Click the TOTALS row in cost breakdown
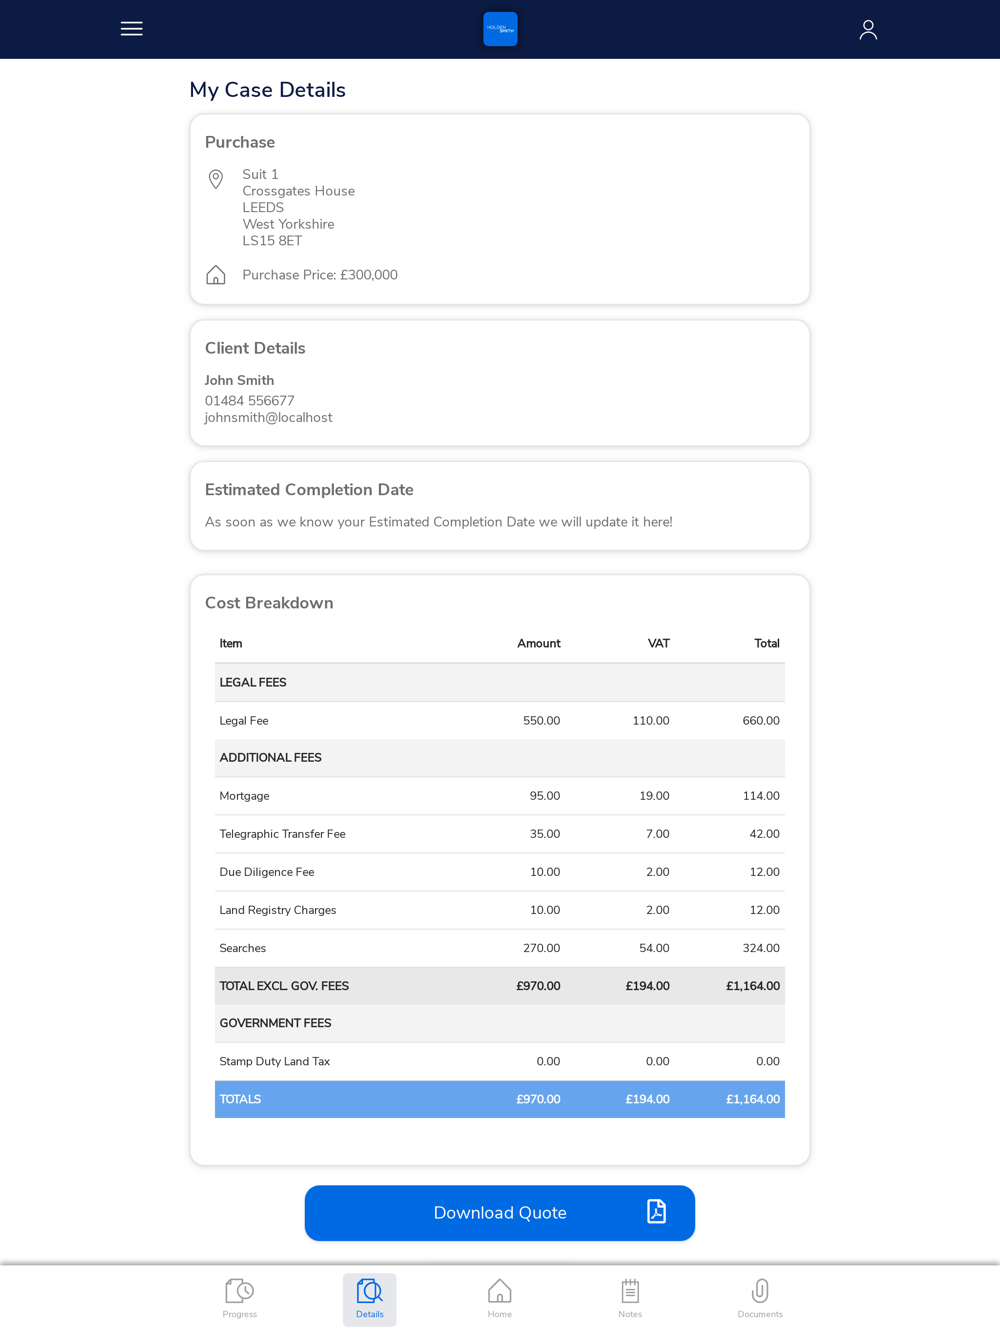The image size is (1000, 1334). [x=500, y=1099]
